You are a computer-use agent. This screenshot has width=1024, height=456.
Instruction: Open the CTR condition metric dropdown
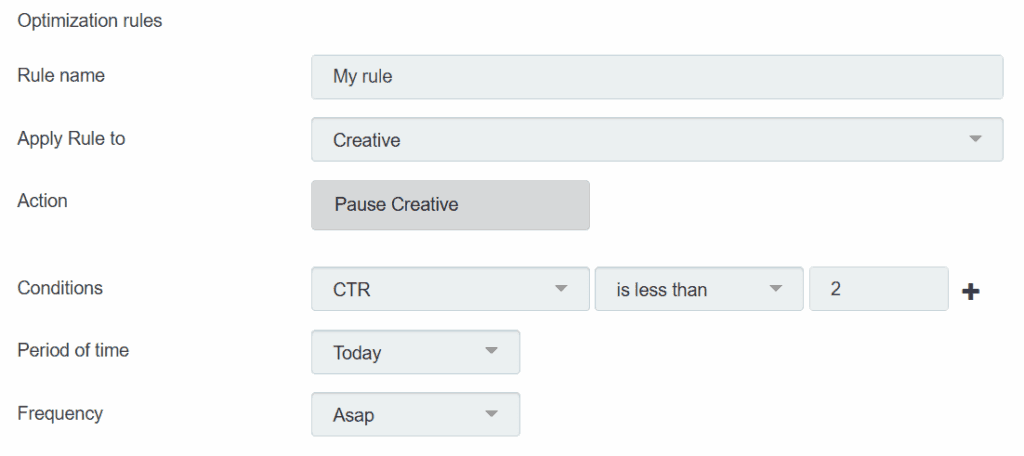450,289
